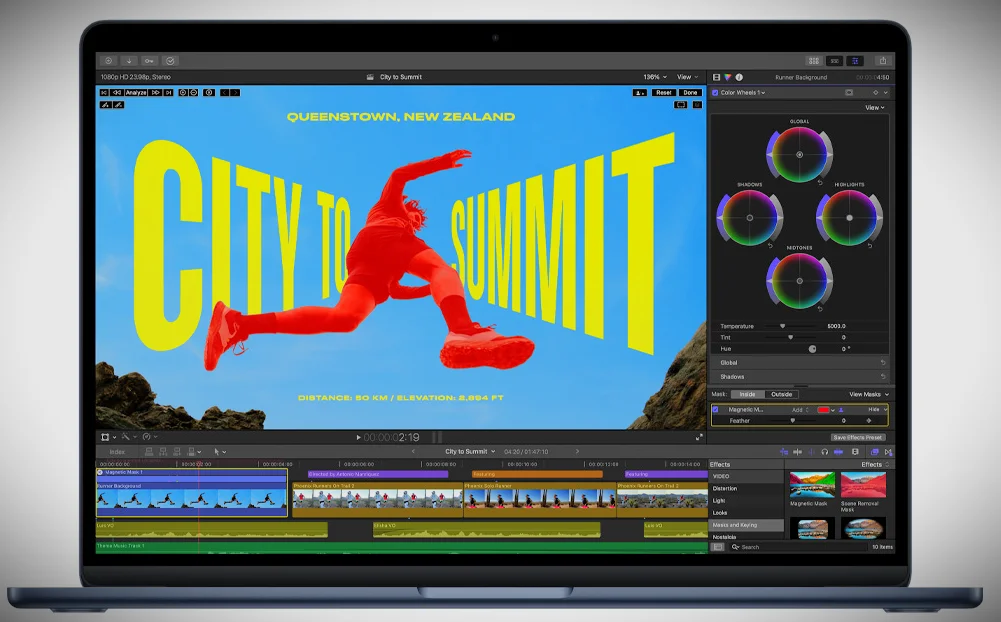Go back in timeline history arrow

[413, 451]
